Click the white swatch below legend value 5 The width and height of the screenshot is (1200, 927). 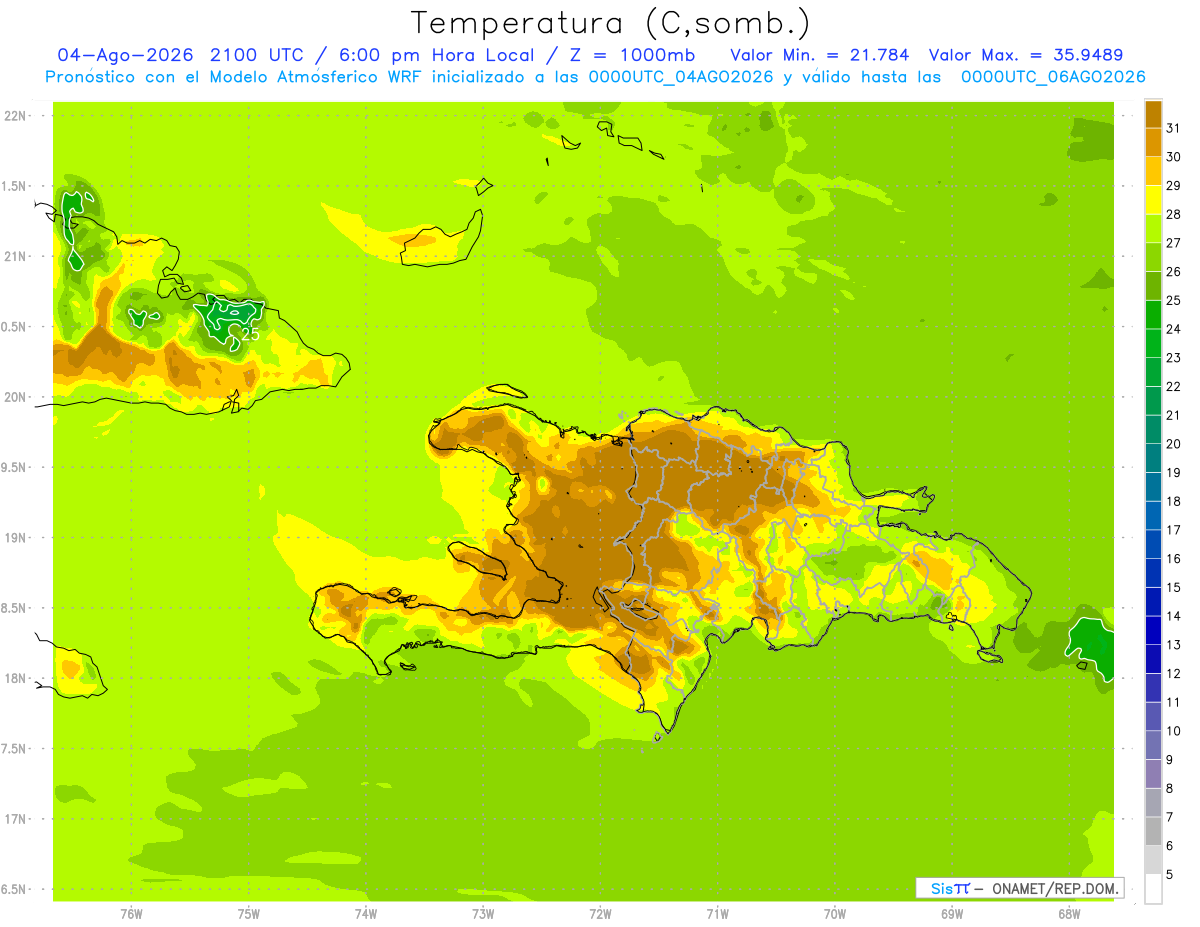pos(1153,888)
